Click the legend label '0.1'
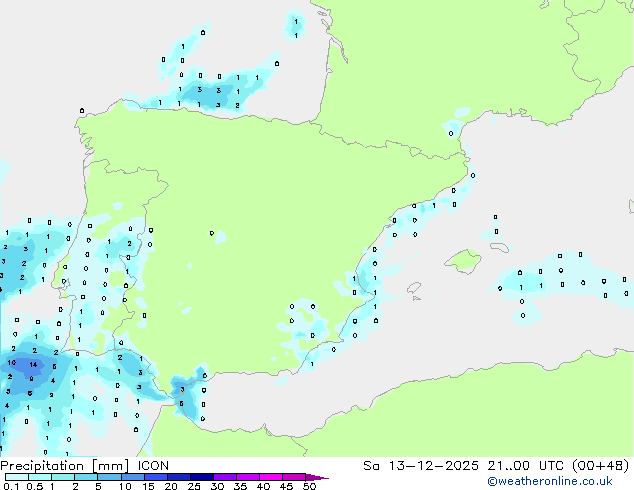 click(x=11, y=486)
